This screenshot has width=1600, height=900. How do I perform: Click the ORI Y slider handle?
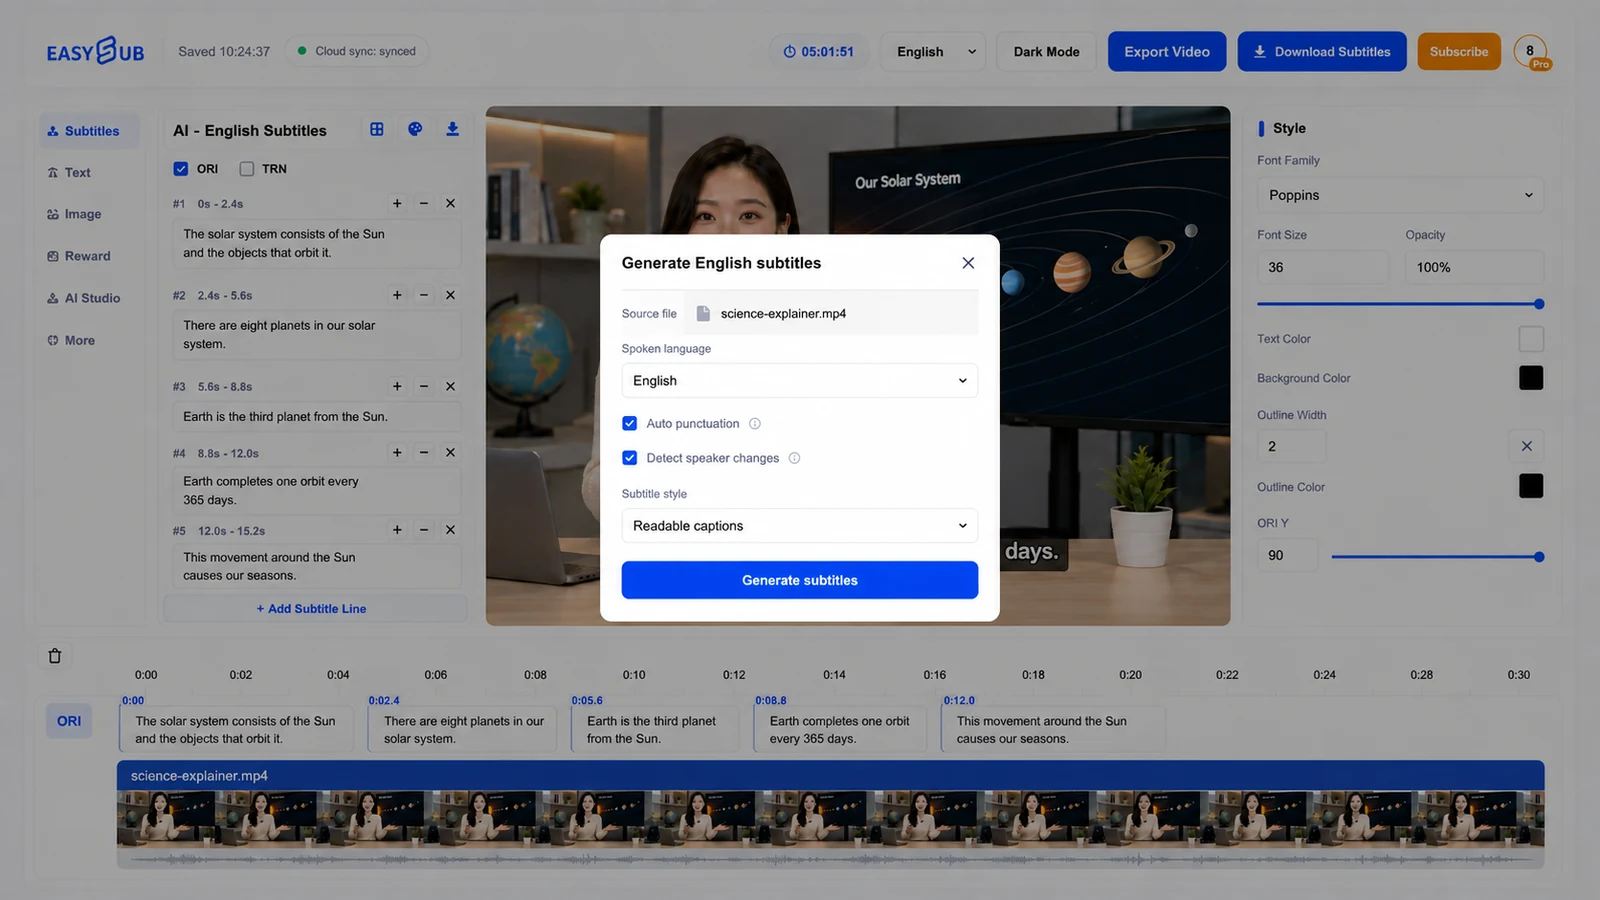pyautogui.click(x=1538, y=557)
